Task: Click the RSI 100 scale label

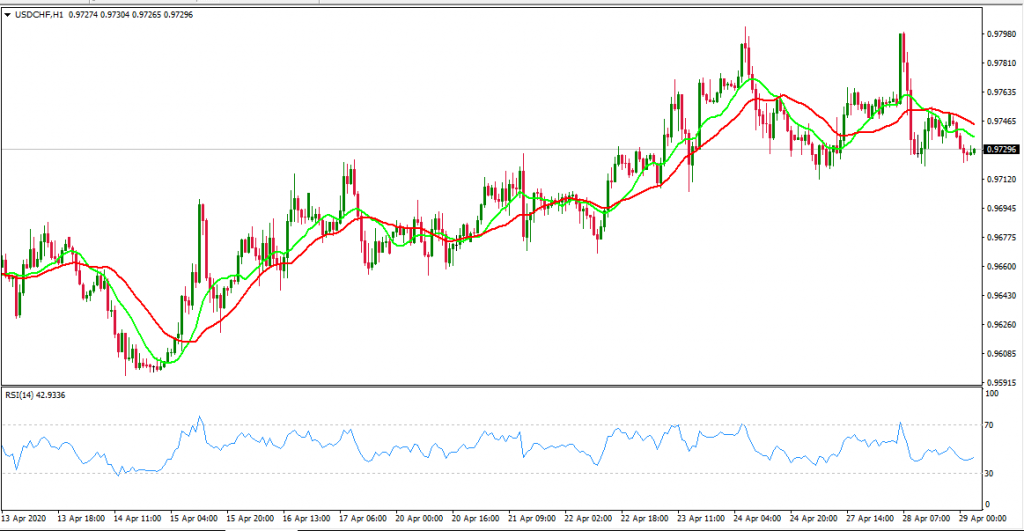Action: (x=994, y=394)
